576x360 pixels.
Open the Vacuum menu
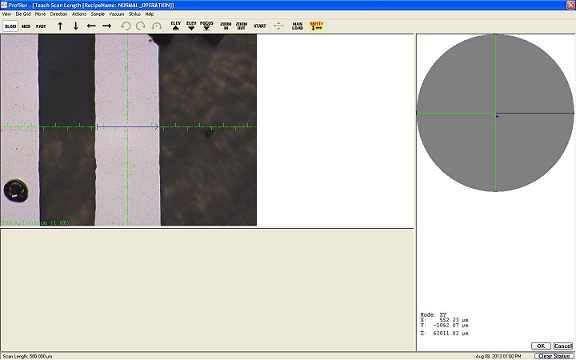116,14
